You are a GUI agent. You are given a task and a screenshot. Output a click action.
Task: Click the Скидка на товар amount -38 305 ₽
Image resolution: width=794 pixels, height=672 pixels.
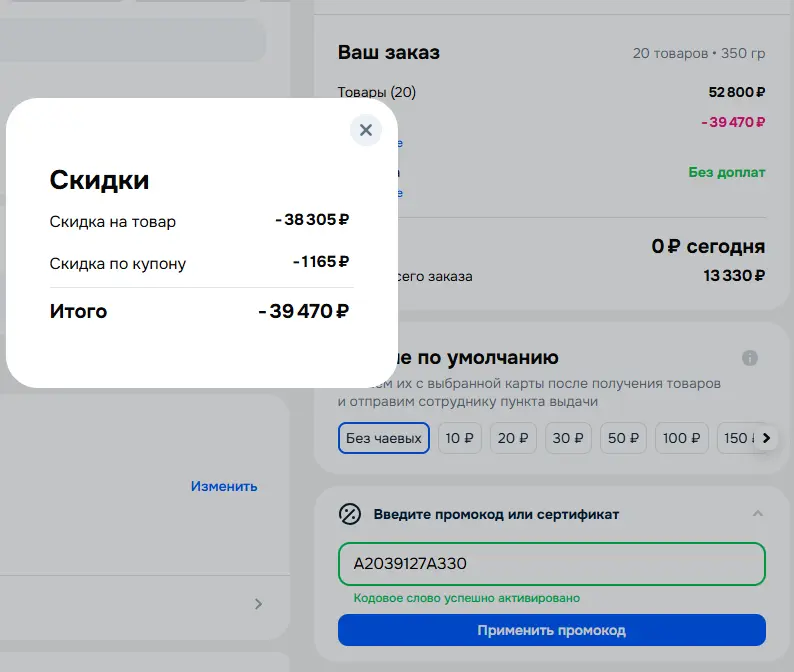[x=312, y=220]
